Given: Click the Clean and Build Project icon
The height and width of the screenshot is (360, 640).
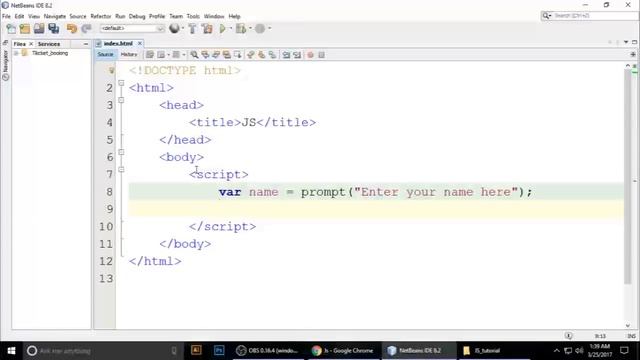Looking at the screenshot, I should [207, 29].
